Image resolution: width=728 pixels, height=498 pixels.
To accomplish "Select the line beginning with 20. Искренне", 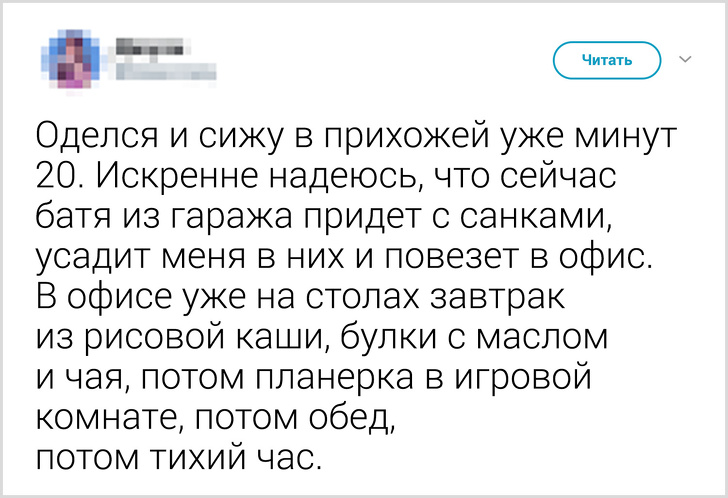I will tap(326, 177).
